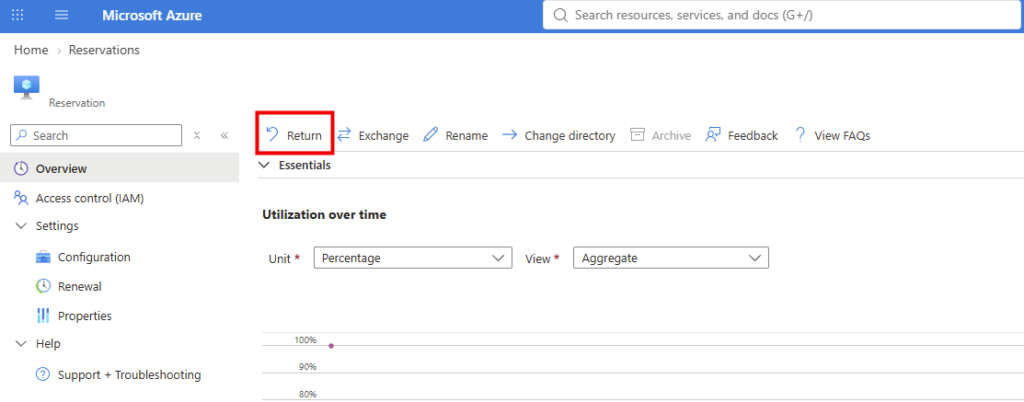
Task: Click the Properties bars icon
Action: coord(43,316)
